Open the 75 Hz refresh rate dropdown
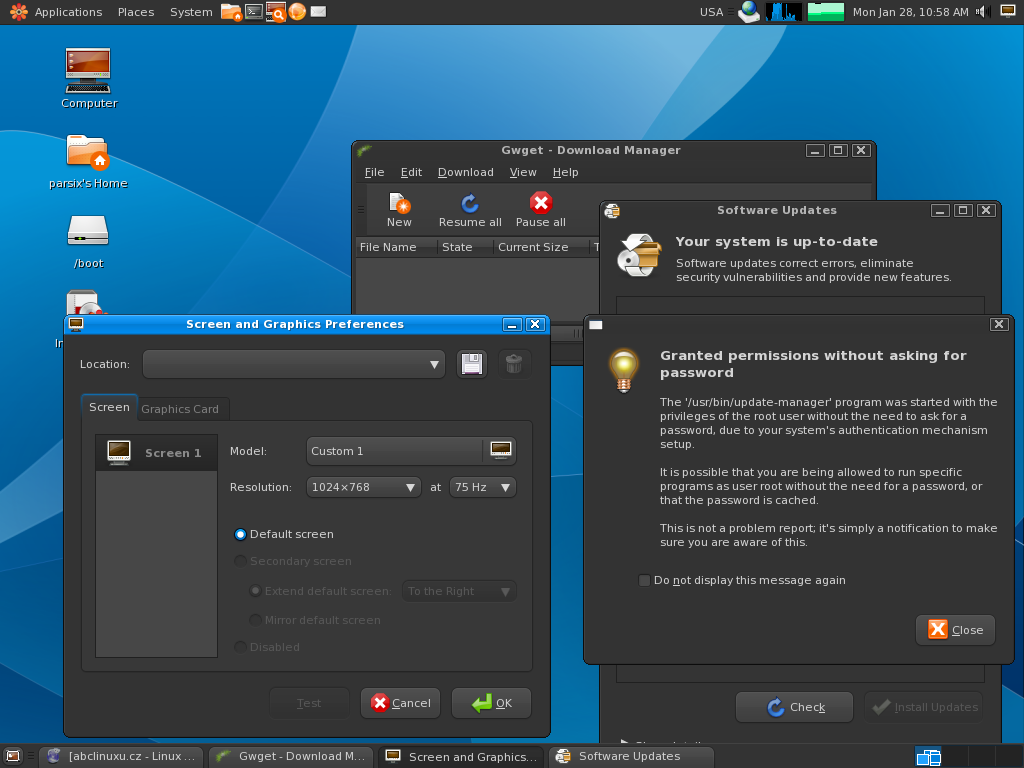Image resolution: width=1024 pixels, height=768 pixels. (483, 487)
